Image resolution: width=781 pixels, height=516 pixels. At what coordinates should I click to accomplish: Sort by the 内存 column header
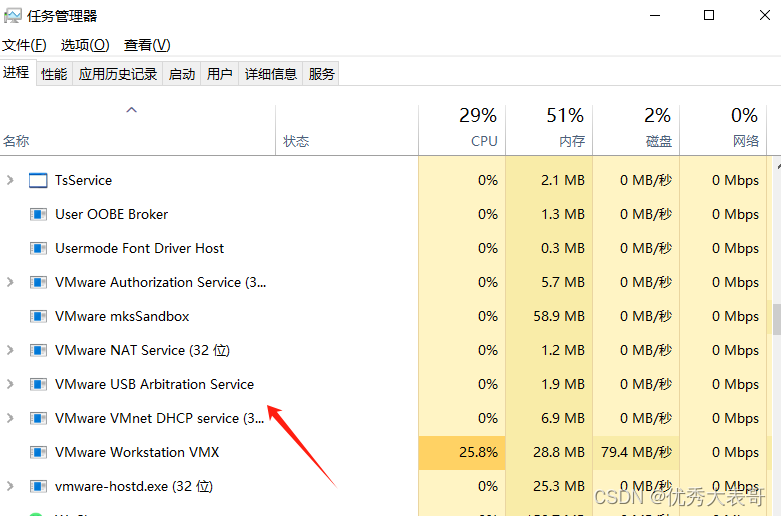coord(549,129)
